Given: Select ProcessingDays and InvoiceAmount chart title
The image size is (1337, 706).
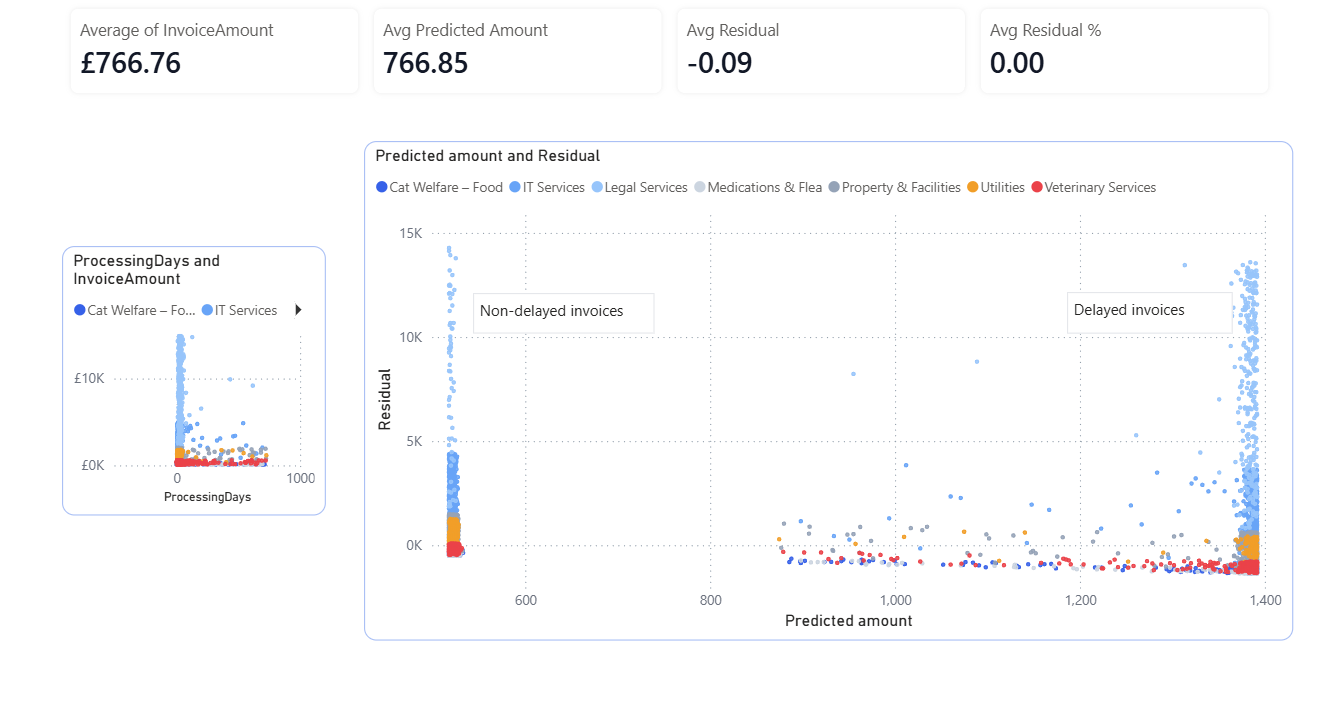Looking at the screenshot, I should pos(147,270).
